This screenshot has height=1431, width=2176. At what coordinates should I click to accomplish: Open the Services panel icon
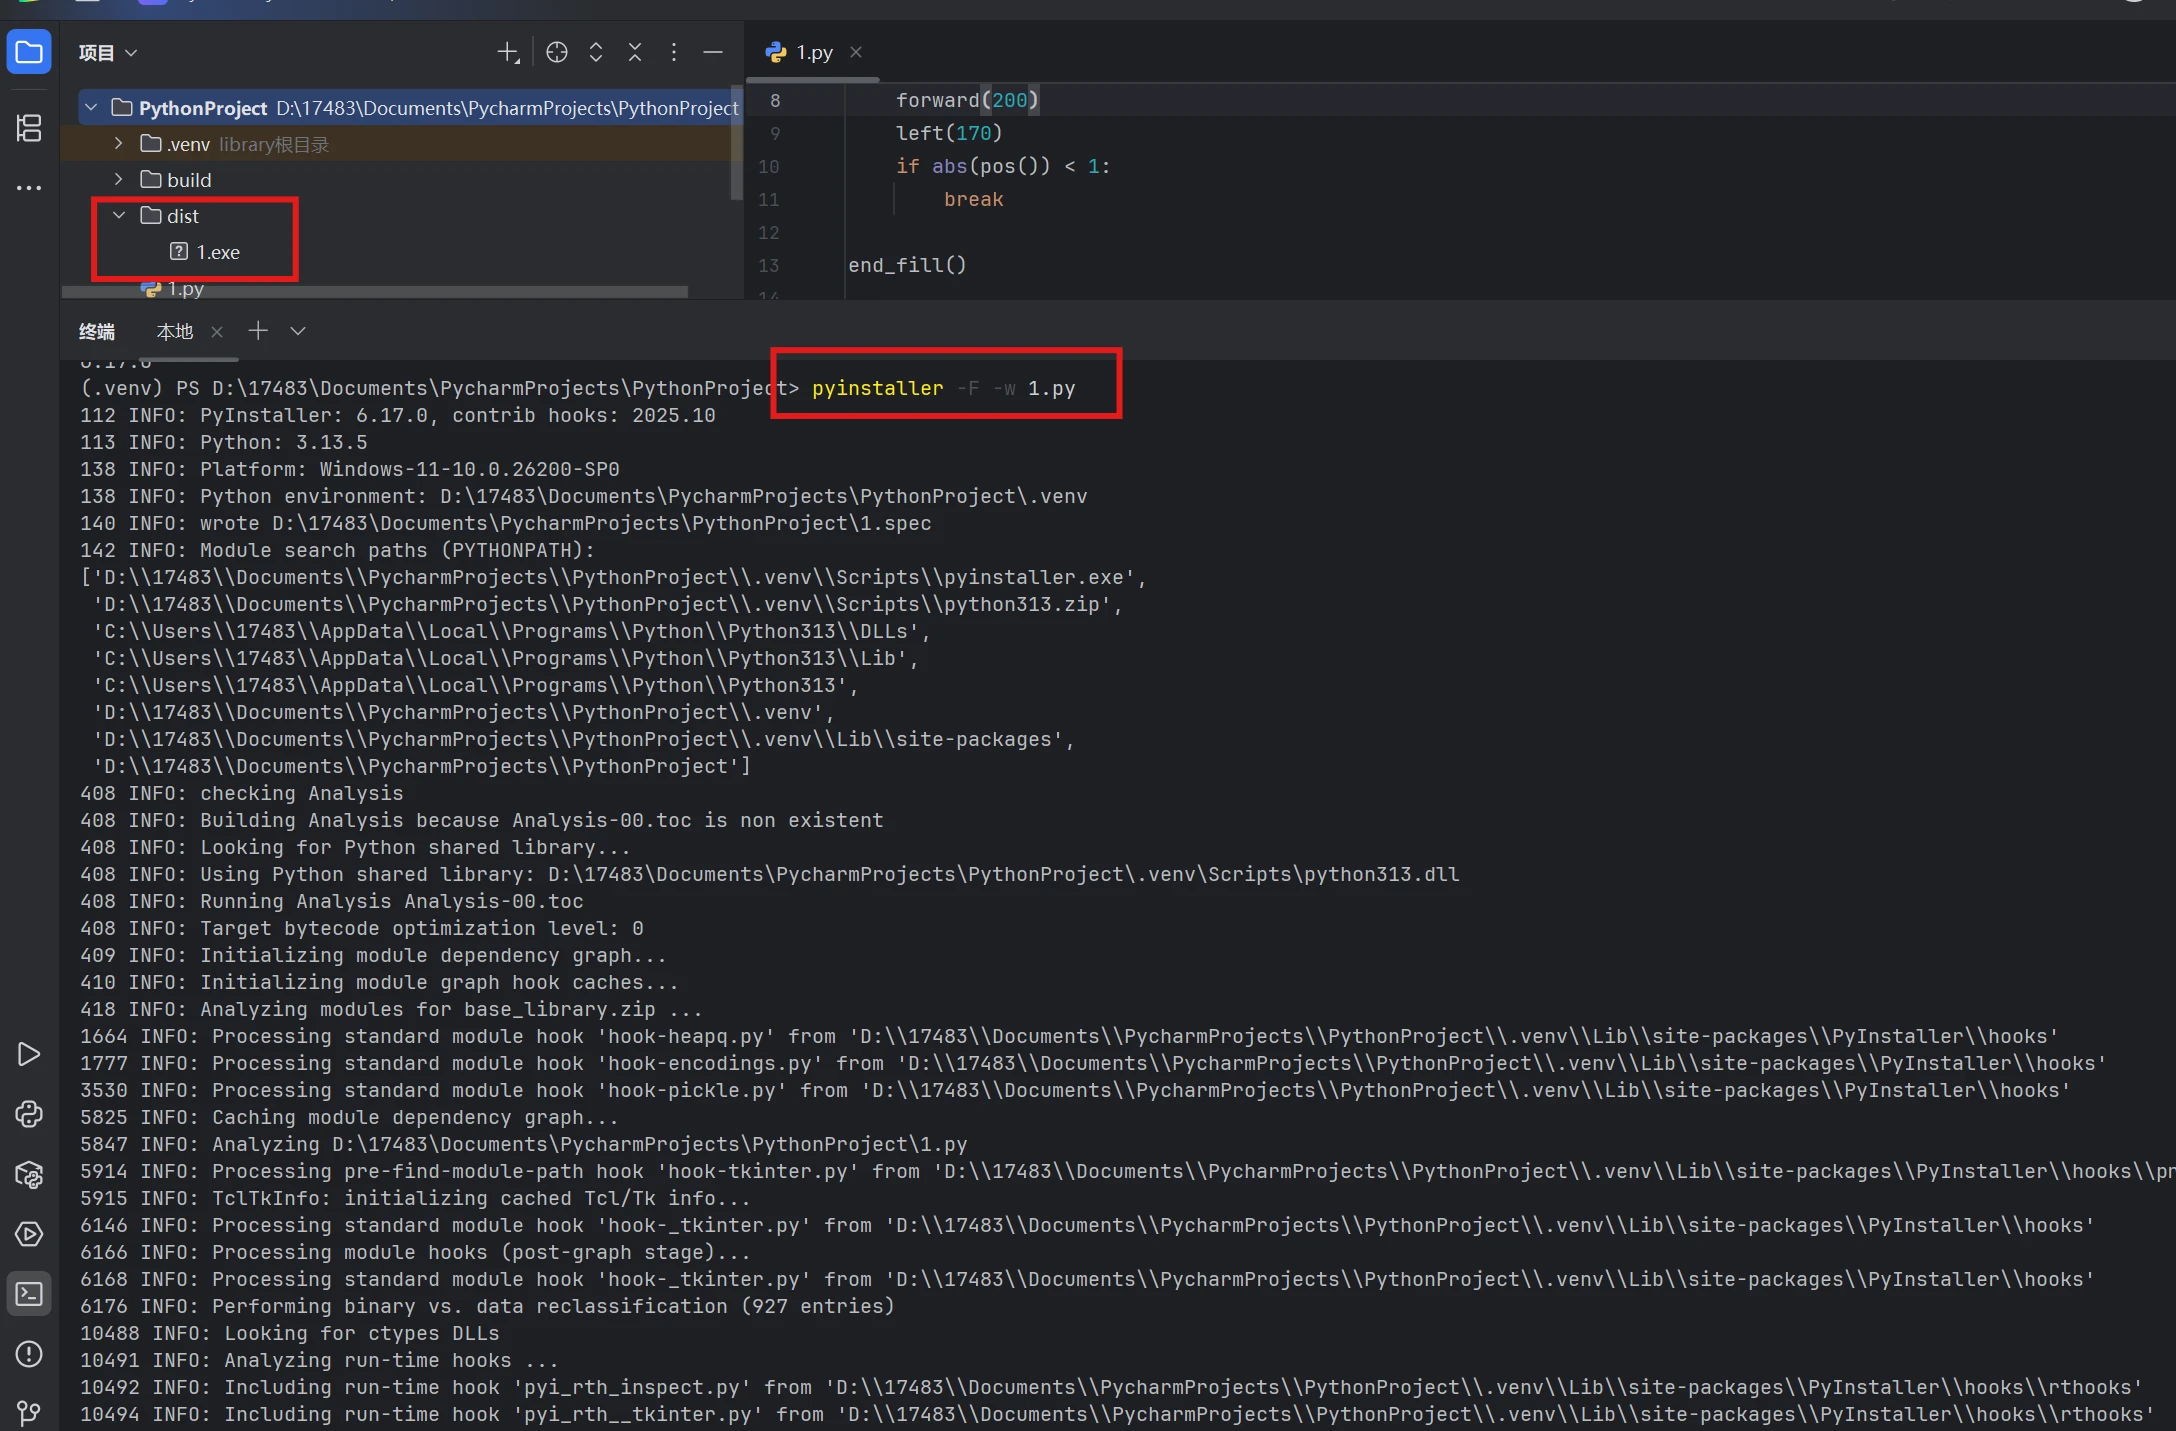29,1234
